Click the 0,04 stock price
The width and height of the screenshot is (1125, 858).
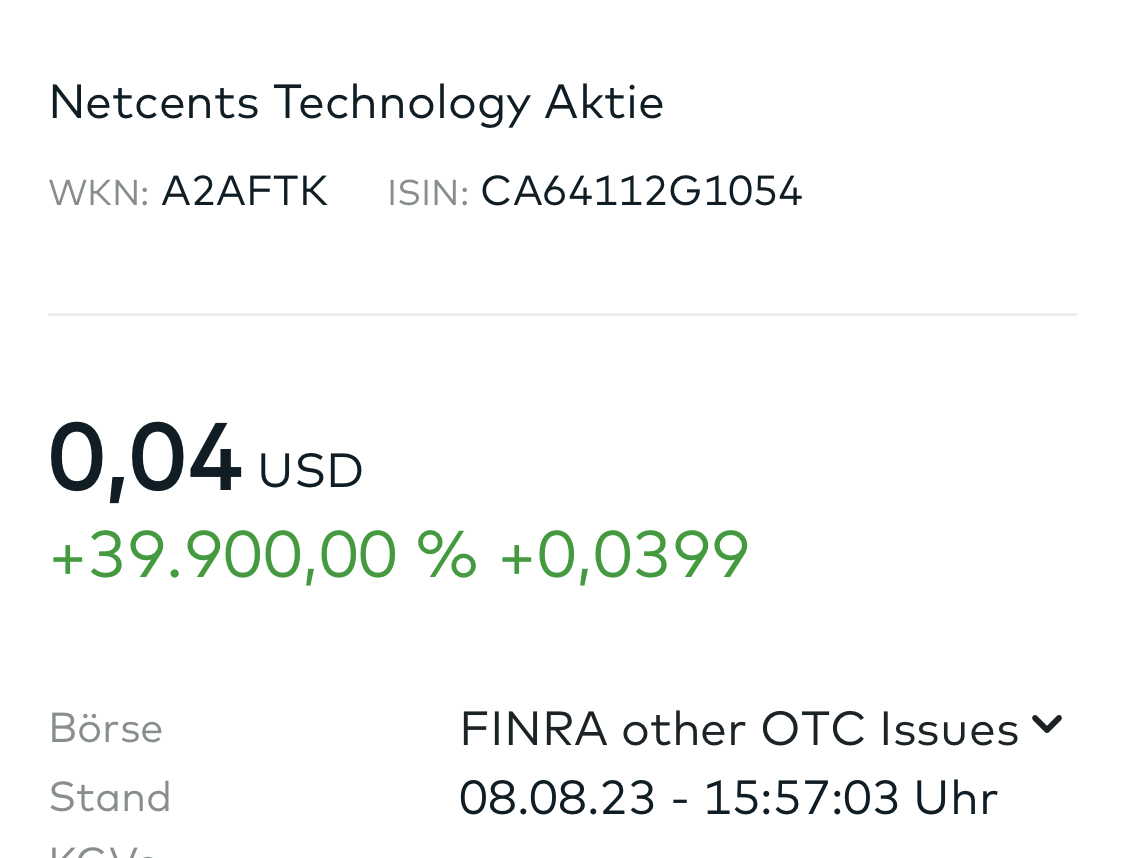(x=144, y=459)
